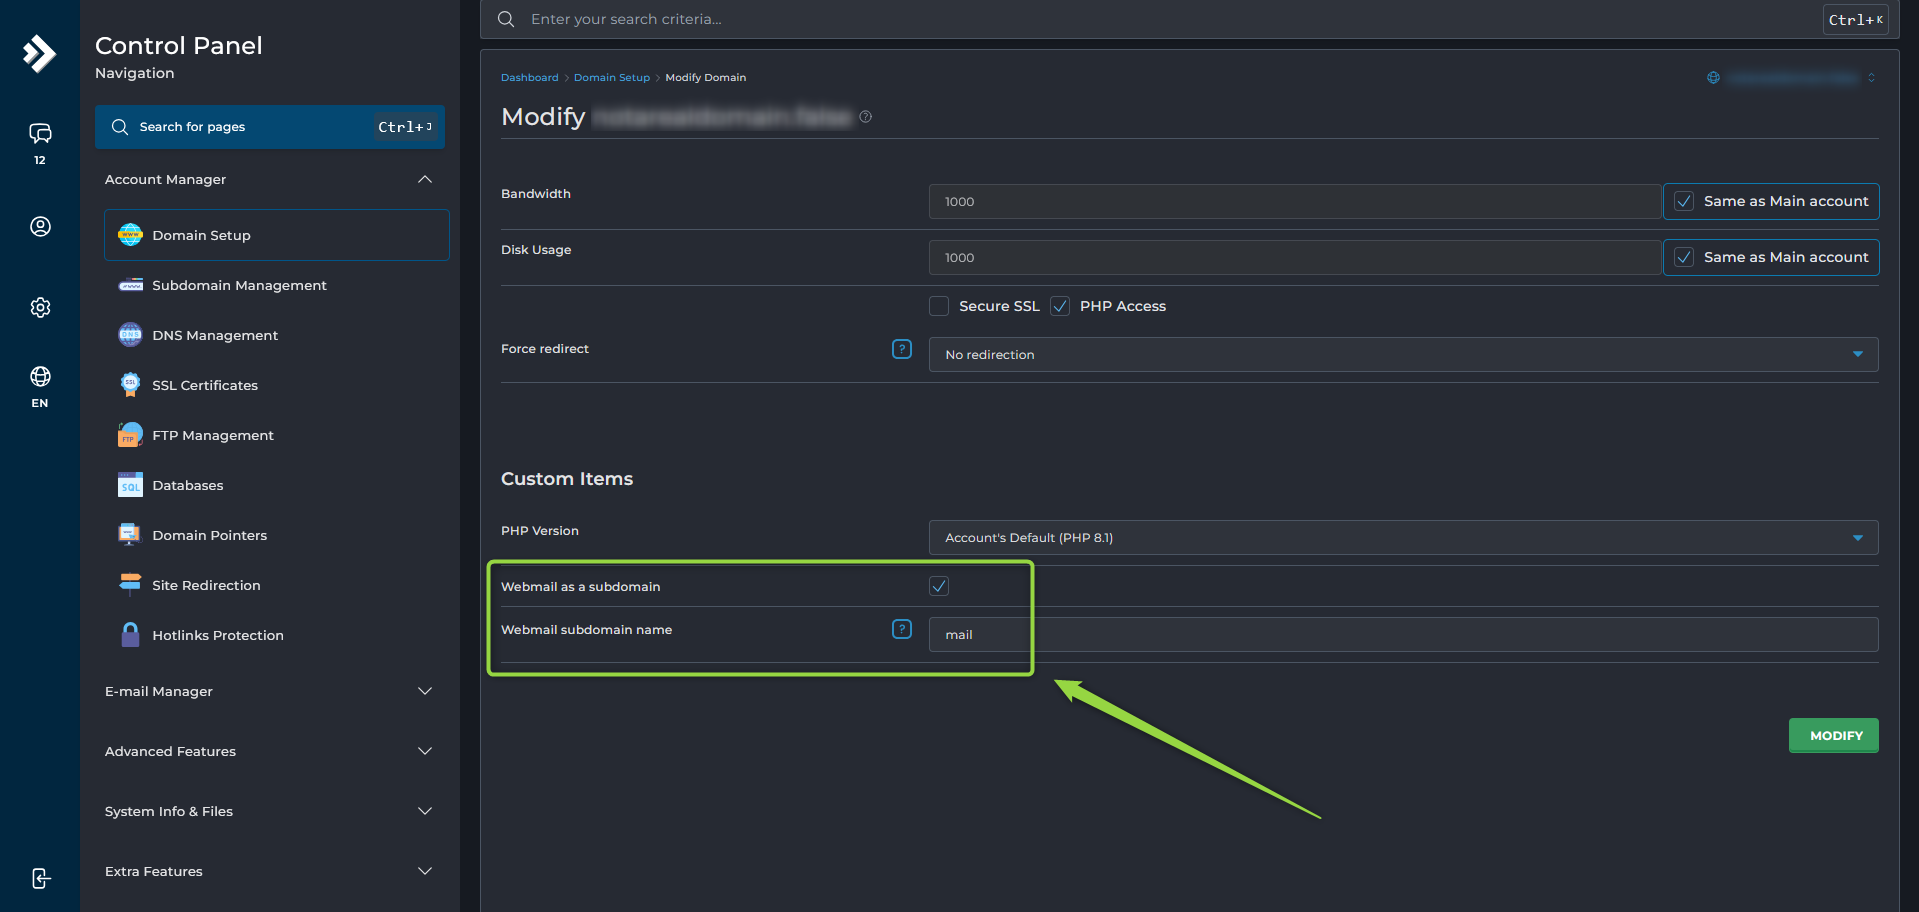Open the PHP Version dropdown

pos(1403,538)
